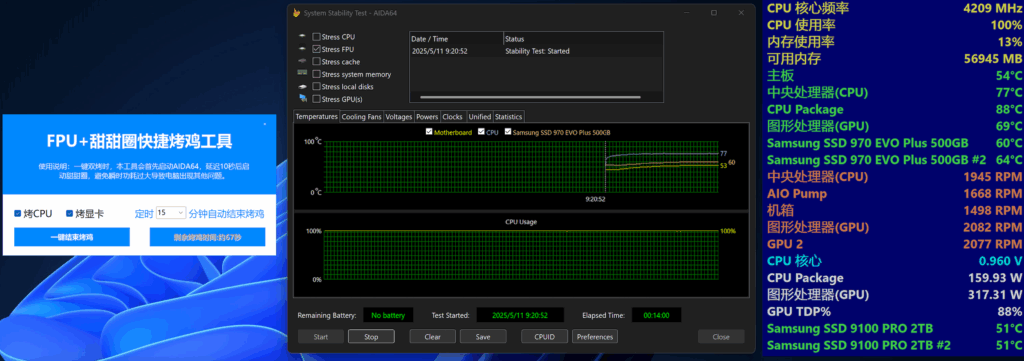Click the icon beside Stress CPU
The image size is (1024, 361).
302,37
